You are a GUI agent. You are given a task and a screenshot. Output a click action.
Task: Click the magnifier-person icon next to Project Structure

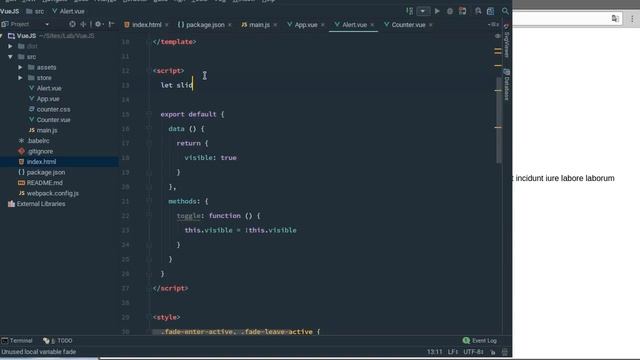[x=478, y=11]
